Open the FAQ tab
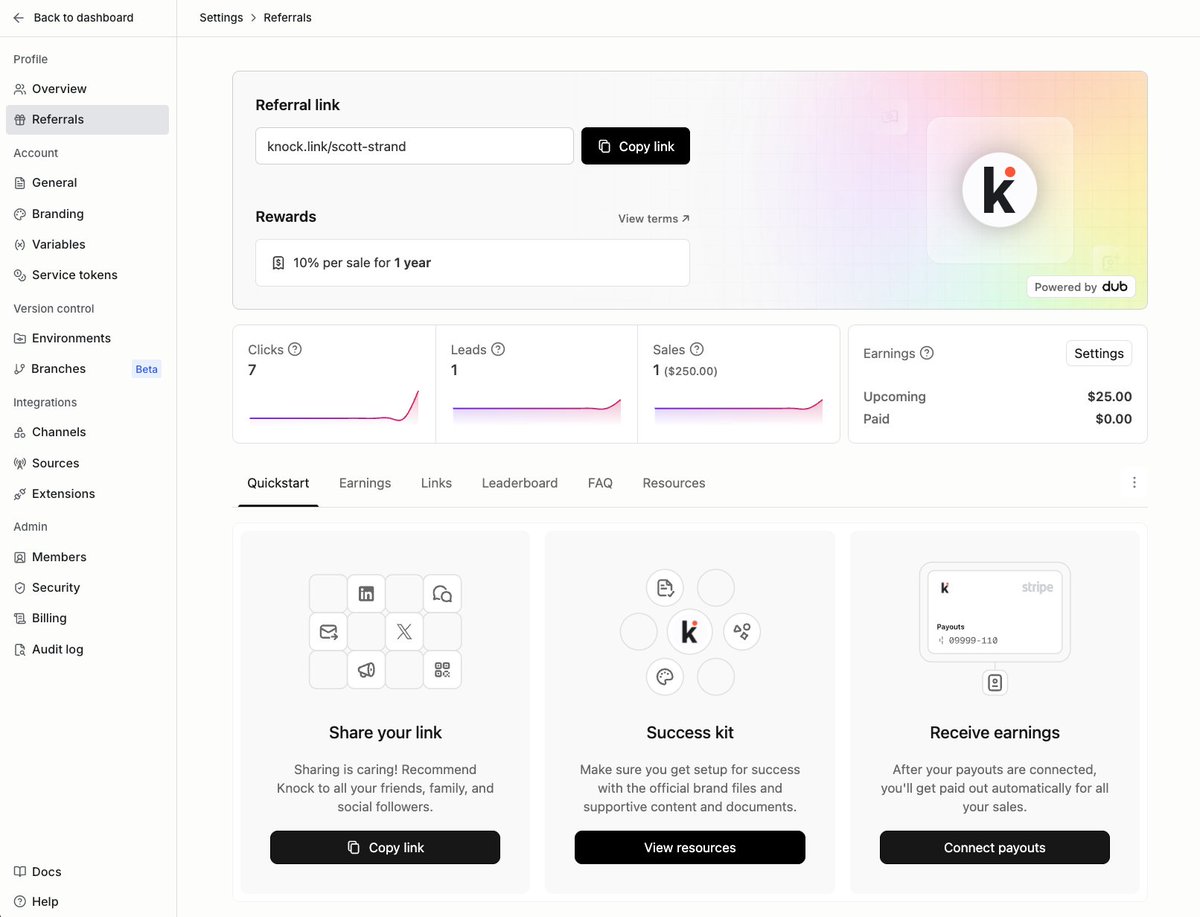Viewport: 1200px width, 917px height. pyautogui.click(x=600, y=483)
